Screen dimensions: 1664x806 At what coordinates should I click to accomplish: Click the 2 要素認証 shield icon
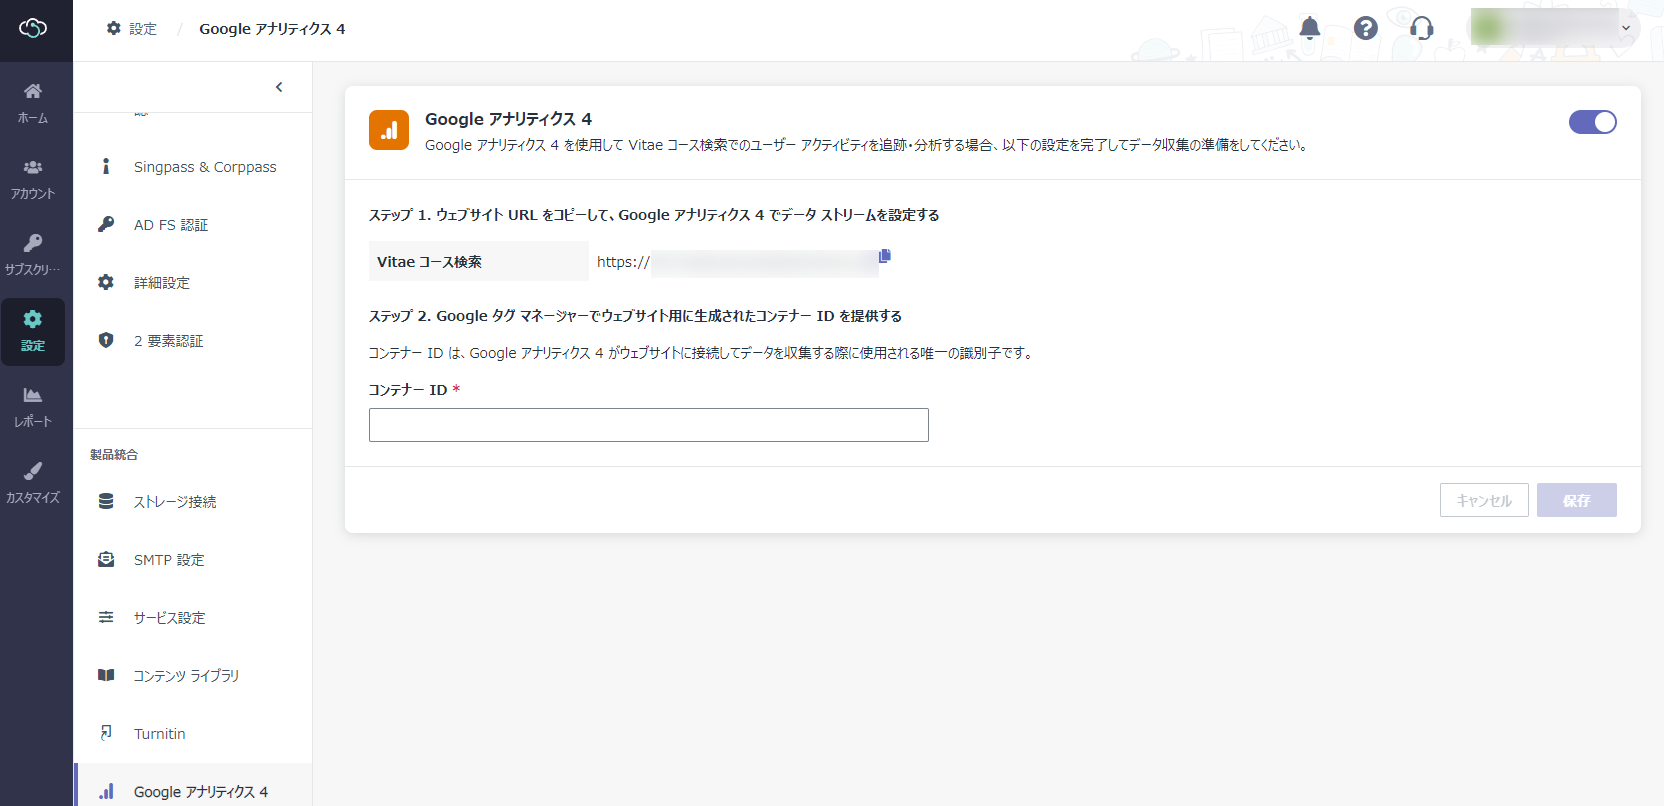click(x=106, y=340)
